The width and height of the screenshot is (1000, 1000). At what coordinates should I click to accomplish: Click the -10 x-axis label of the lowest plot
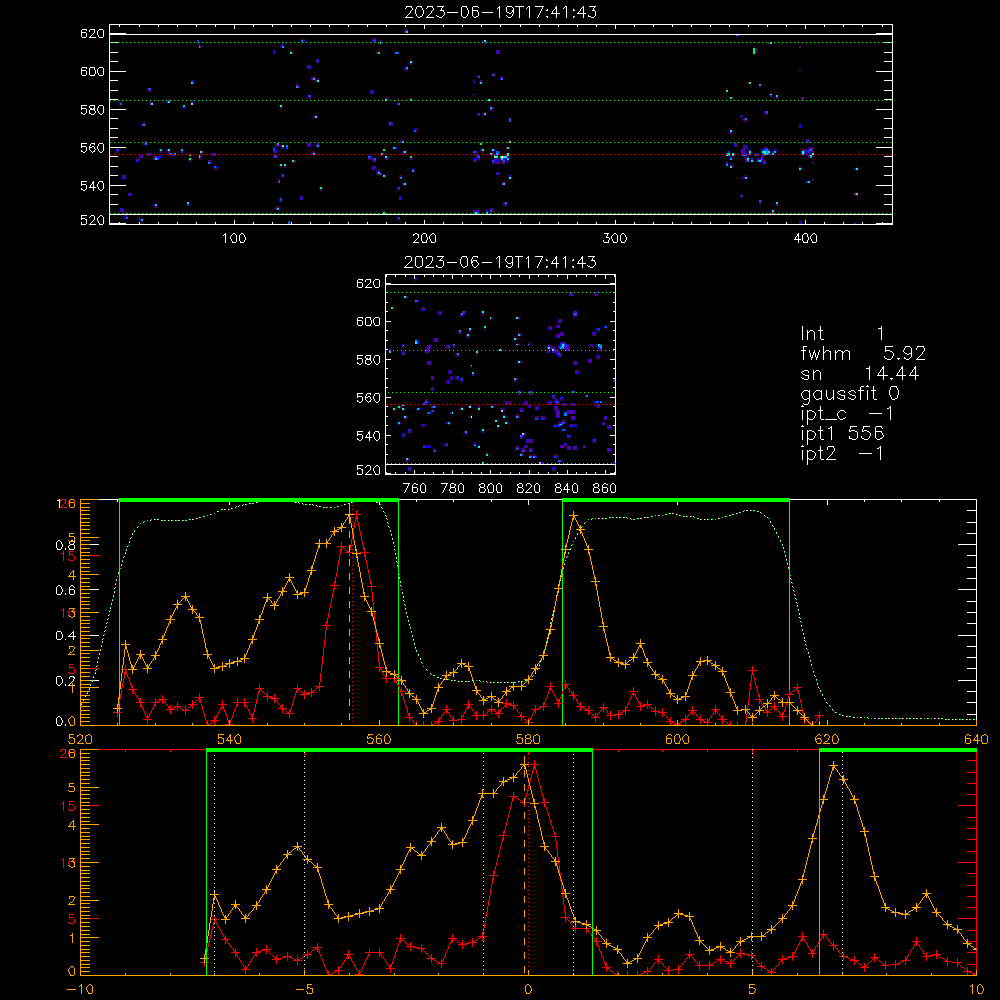coord(80,990)
